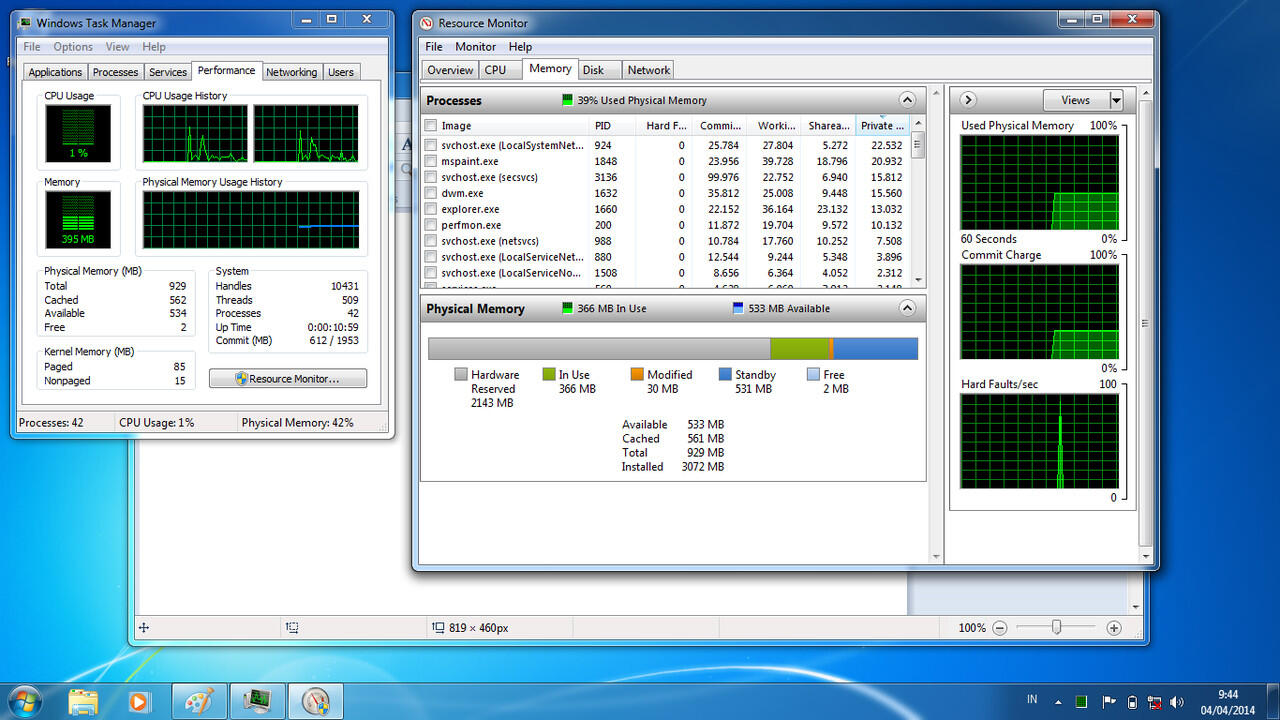Sort by the Private column header
Viewport: 1280px width, 720px height.
pos(882,125)
